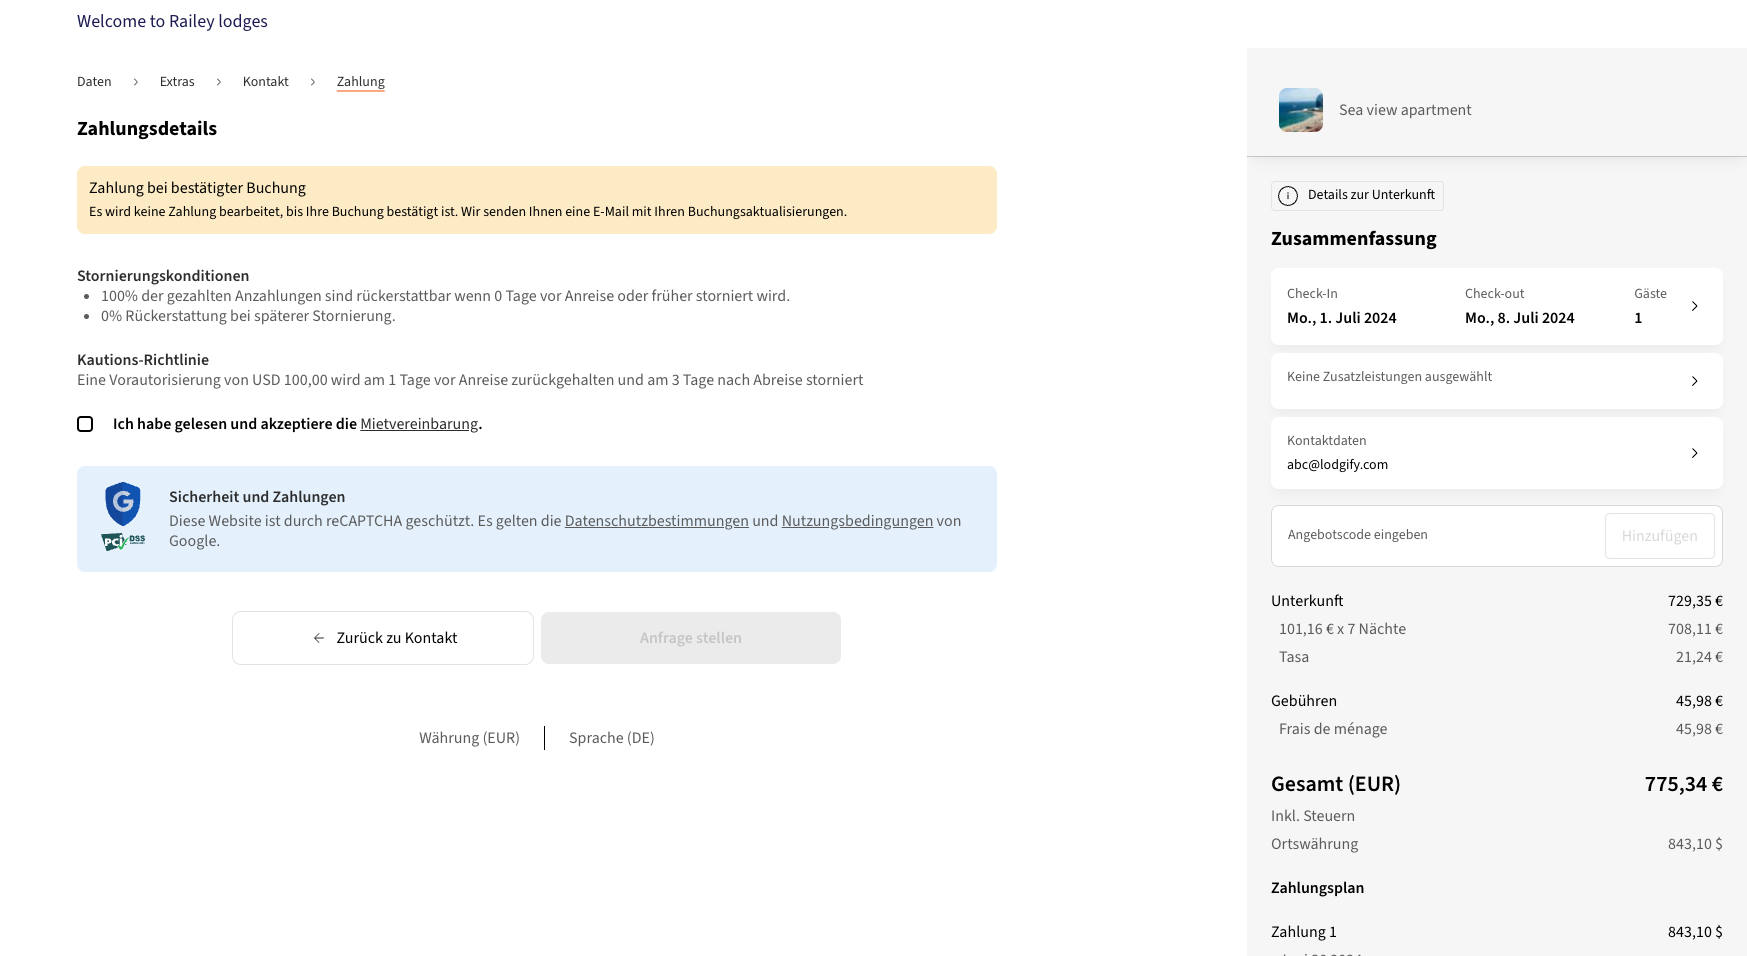Click the PCI DSS badge icon
The height and width of the screenshot is (956, 1747).
pos(123,541)
